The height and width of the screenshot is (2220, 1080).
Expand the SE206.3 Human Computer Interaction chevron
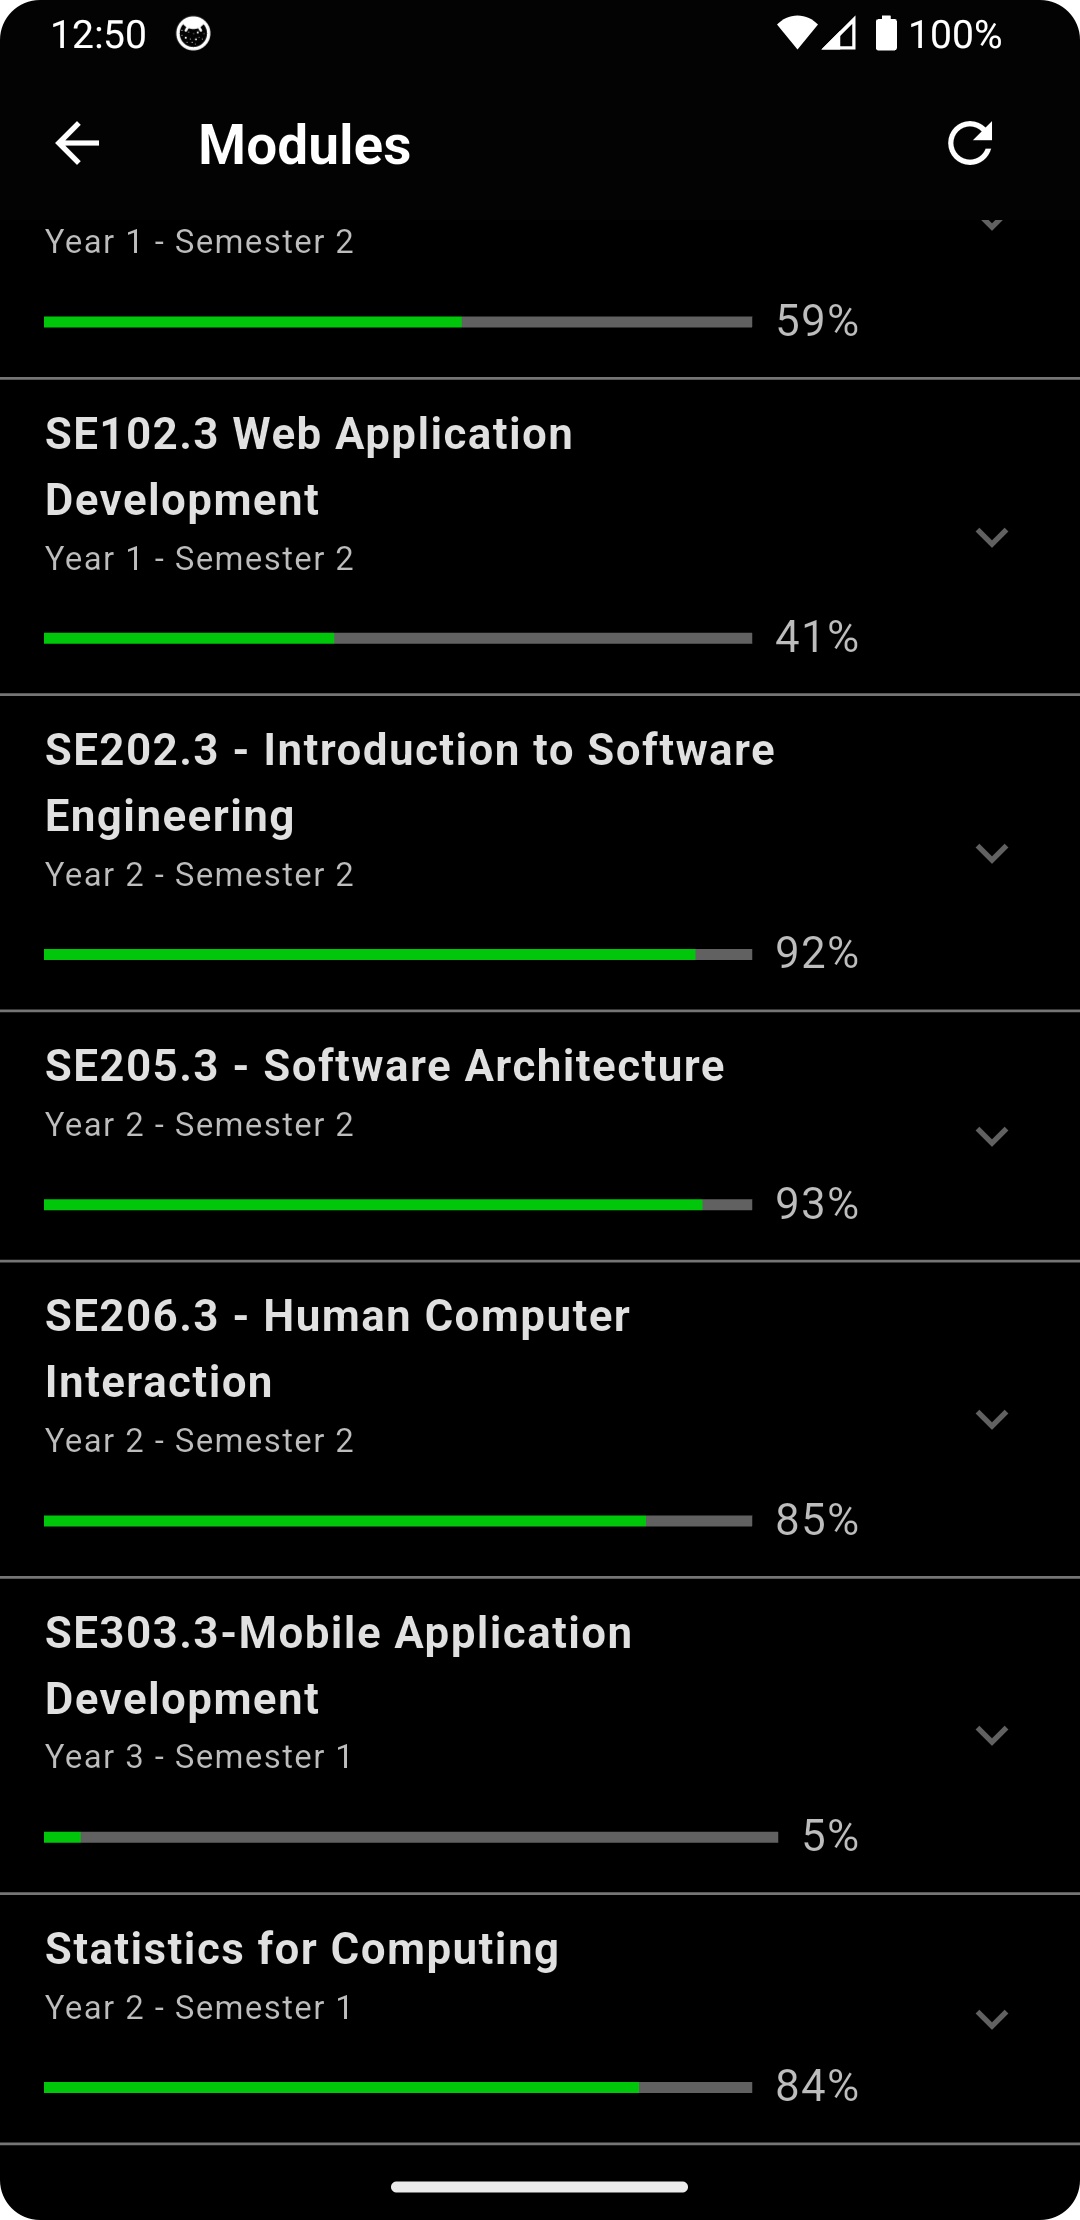click(x=991, y=1419)
